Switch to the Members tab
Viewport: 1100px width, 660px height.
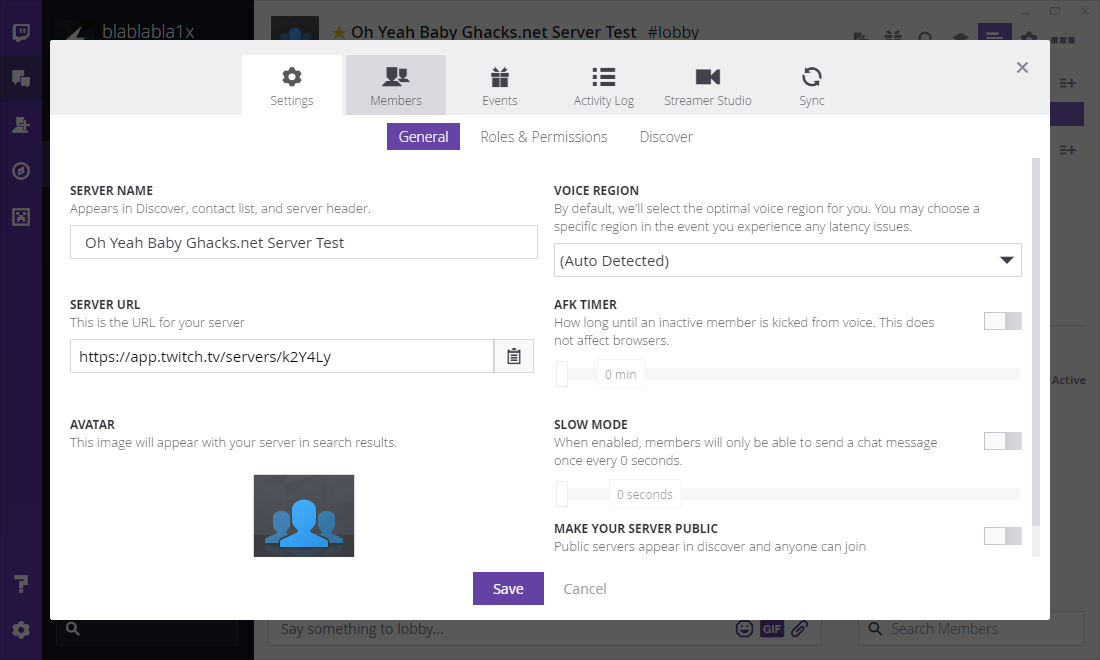pyautogui.click(x=396, y=86)
